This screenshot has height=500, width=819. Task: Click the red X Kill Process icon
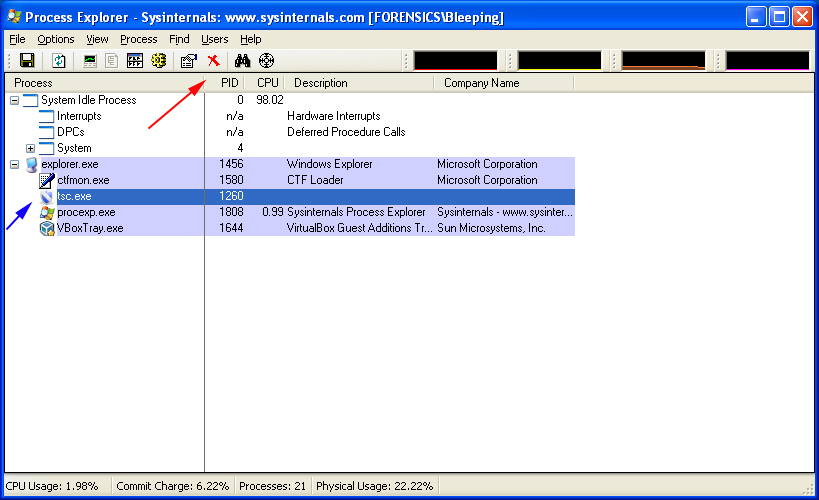coord(214,61)
